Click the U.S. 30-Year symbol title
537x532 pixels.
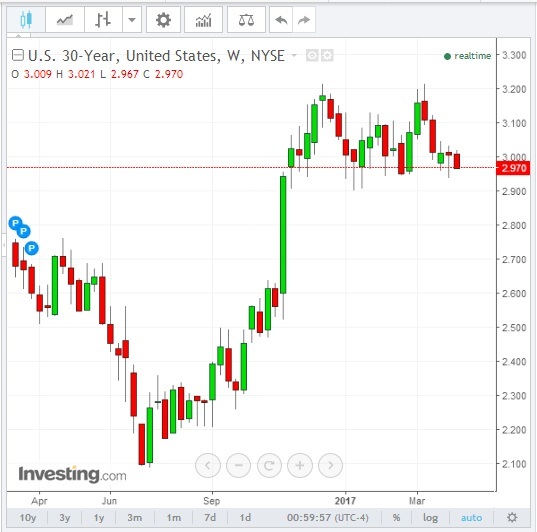156,56
